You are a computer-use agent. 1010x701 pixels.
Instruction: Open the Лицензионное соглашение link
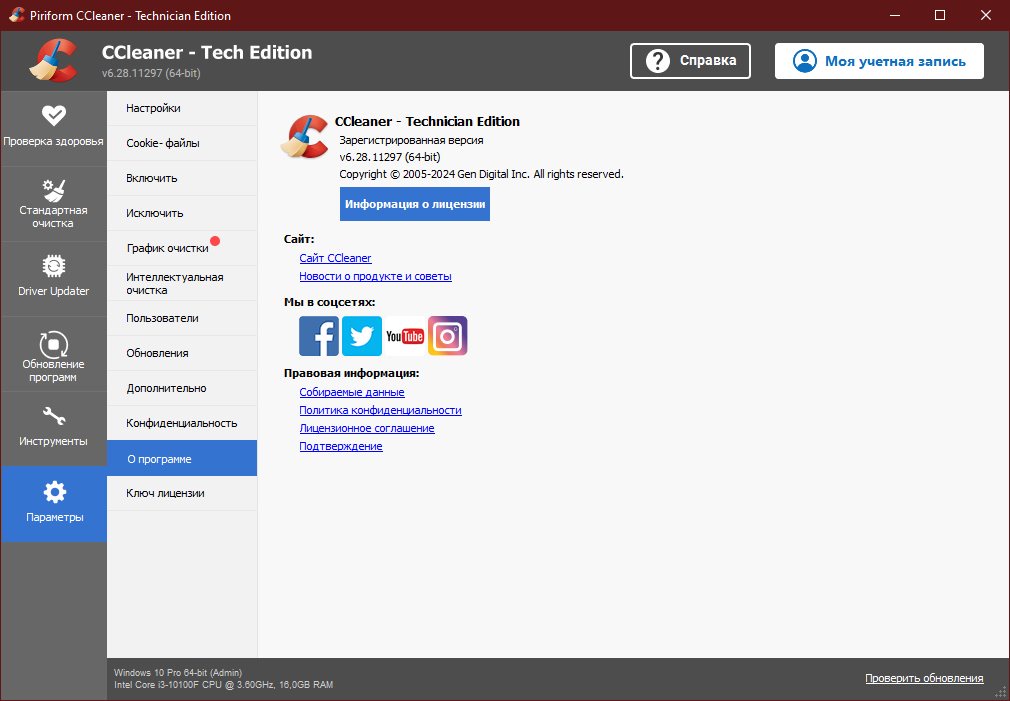click(x=367, y=428)
